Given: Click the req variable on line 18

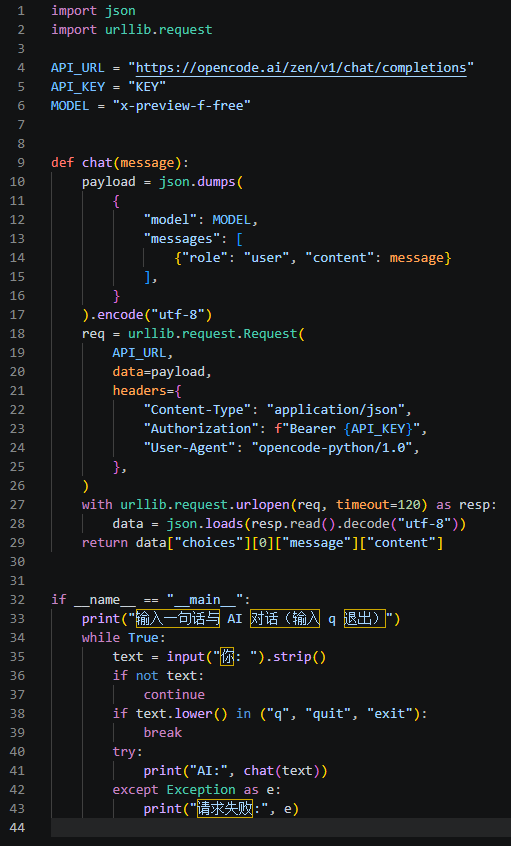Looking at the screenshot, I should click(x=93, y=333).
